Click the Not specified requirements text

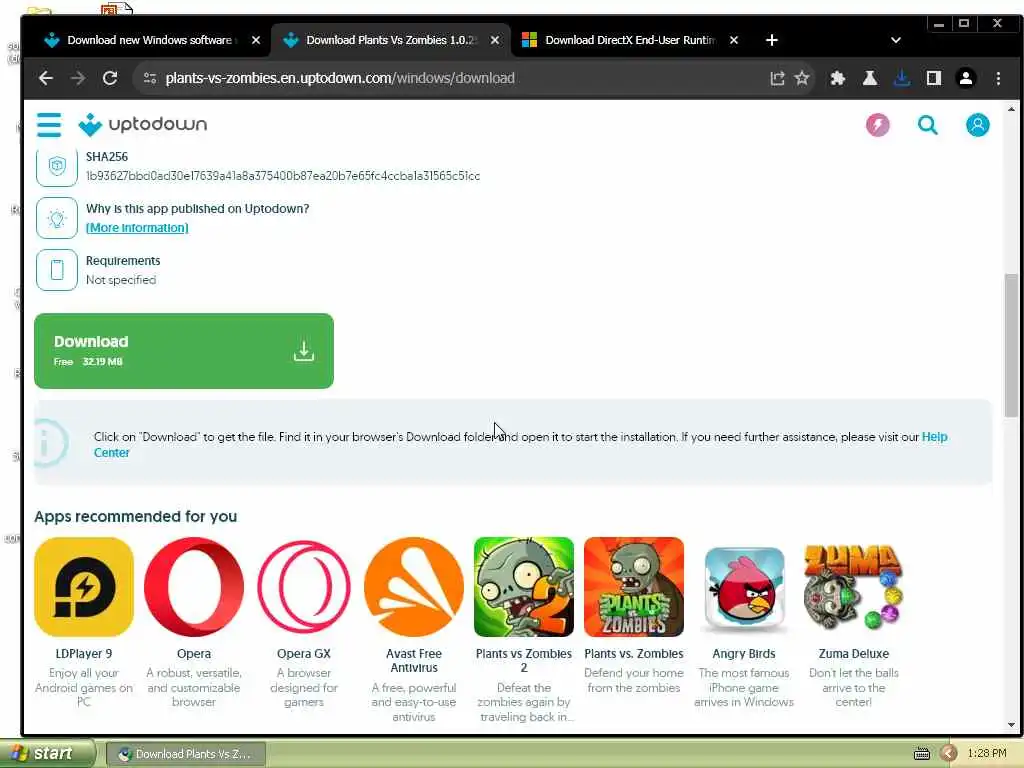tap(121, 280)
